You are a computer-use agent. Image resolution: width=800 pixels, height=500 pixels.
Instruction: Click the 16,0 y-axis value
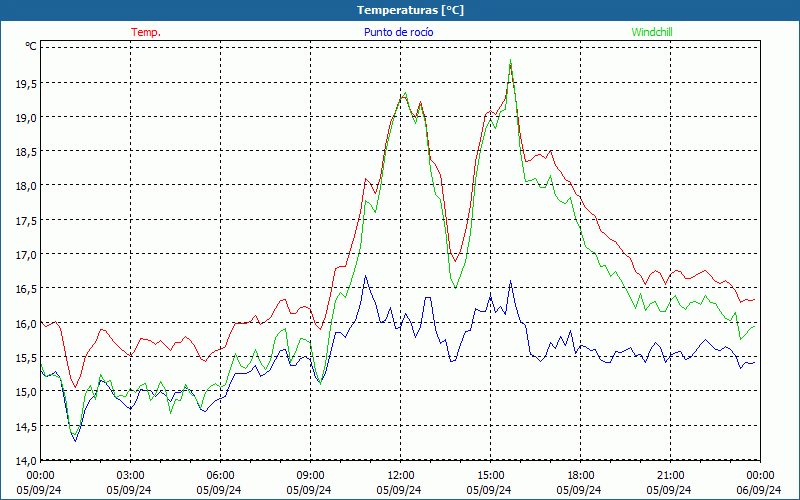pyautogui.click(x=27, y=324)
